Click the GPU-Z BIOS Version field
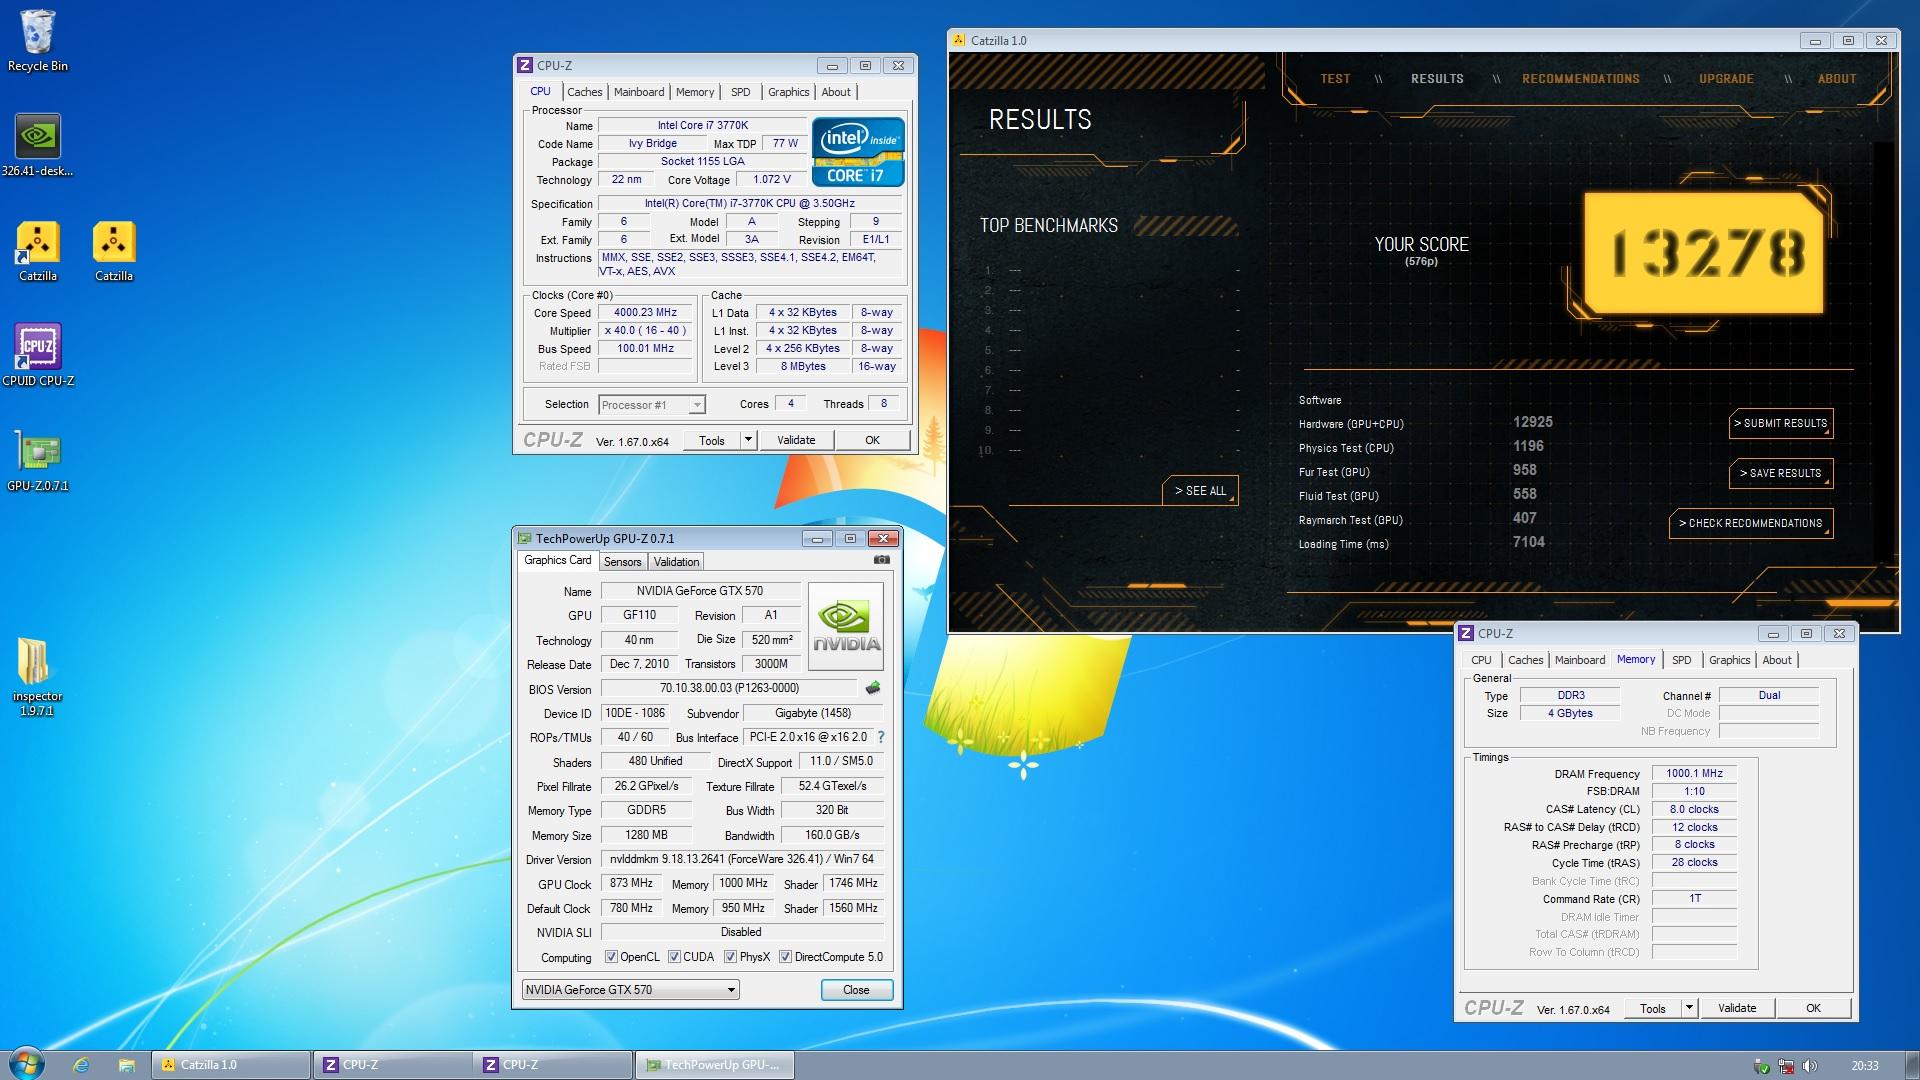 [x=729, y=688]
